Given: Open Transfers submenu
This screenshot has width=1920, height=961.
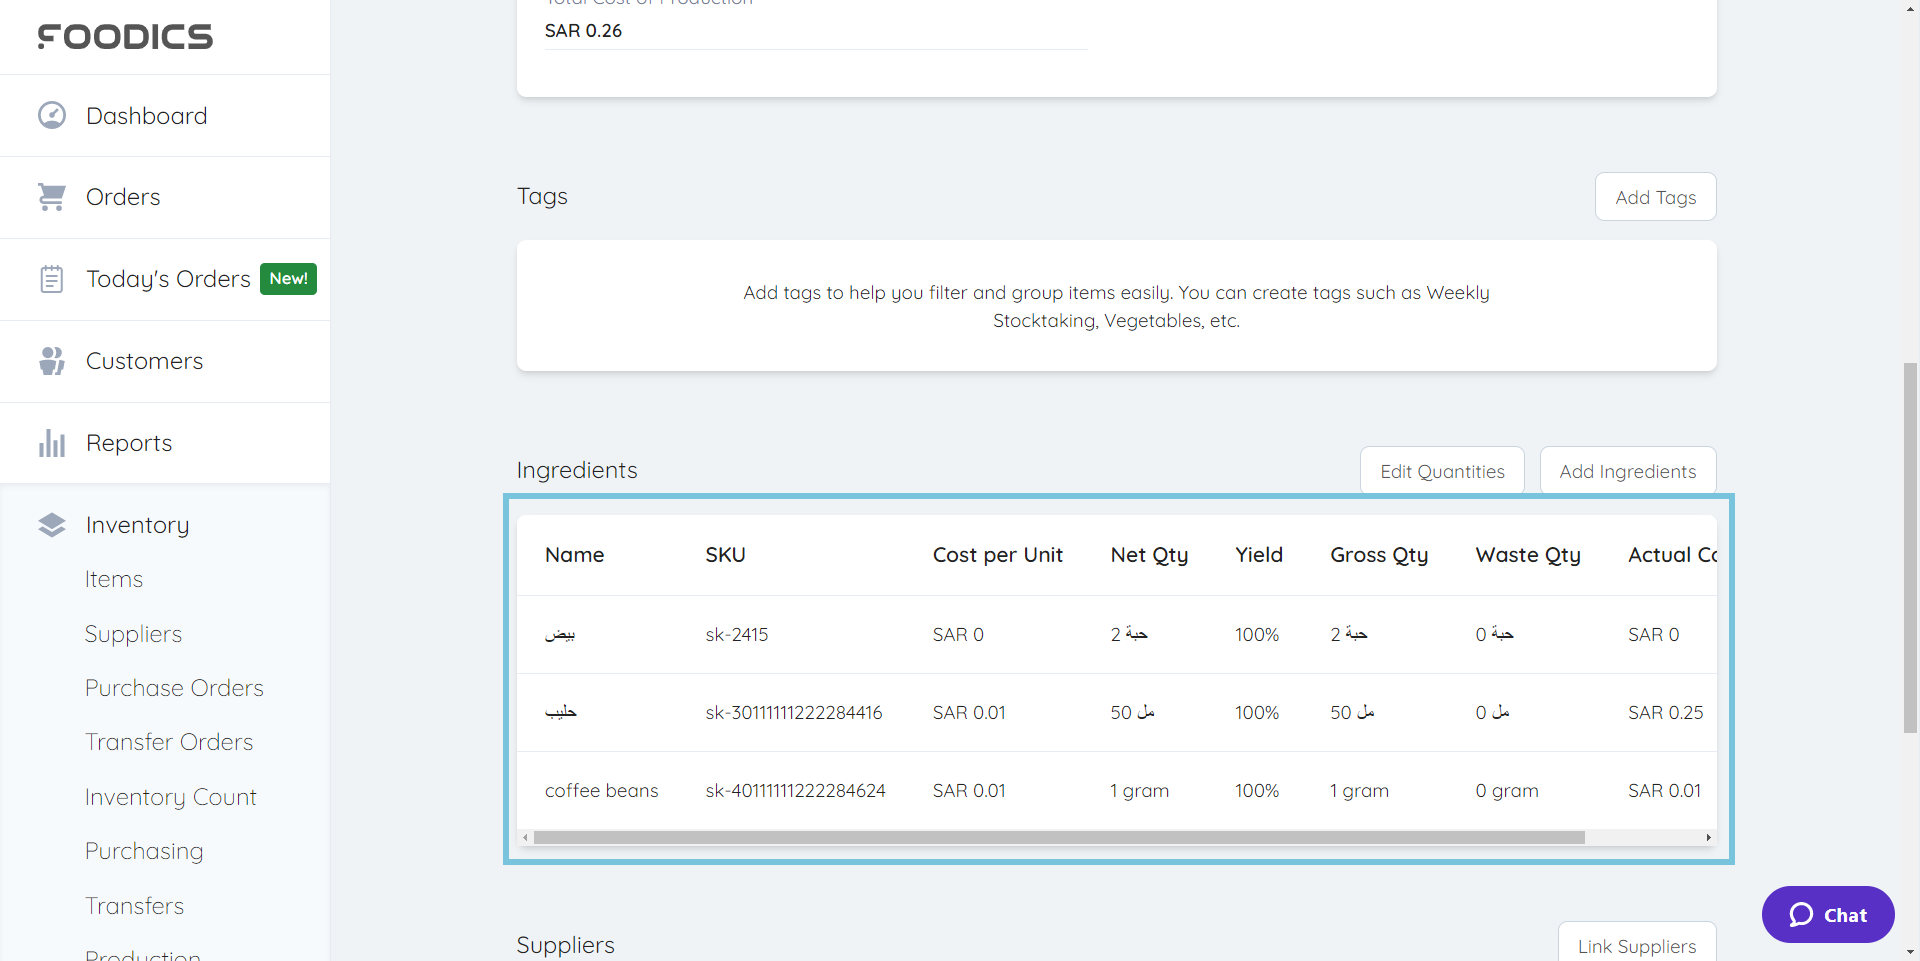Looking at the screenshot, I should pyautogui.click(x=134, y=906).
